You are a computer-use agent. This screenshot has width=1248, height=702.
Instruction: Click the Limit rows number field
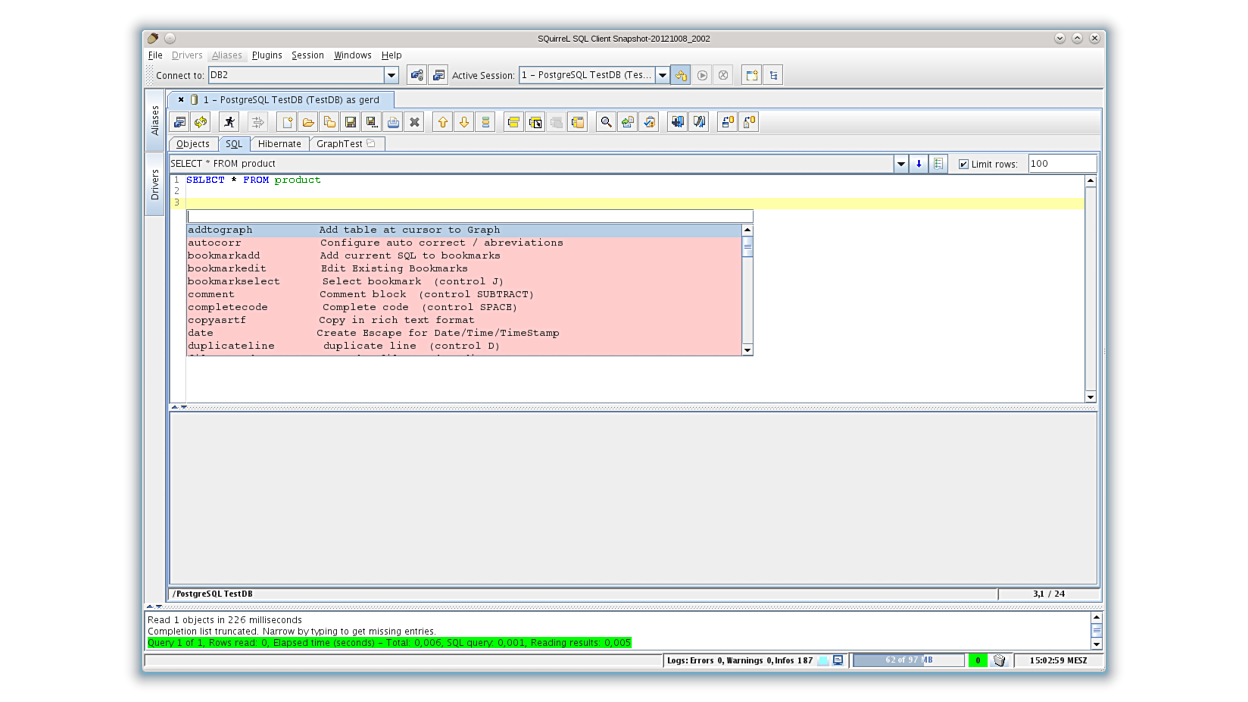pos(1061,164)
